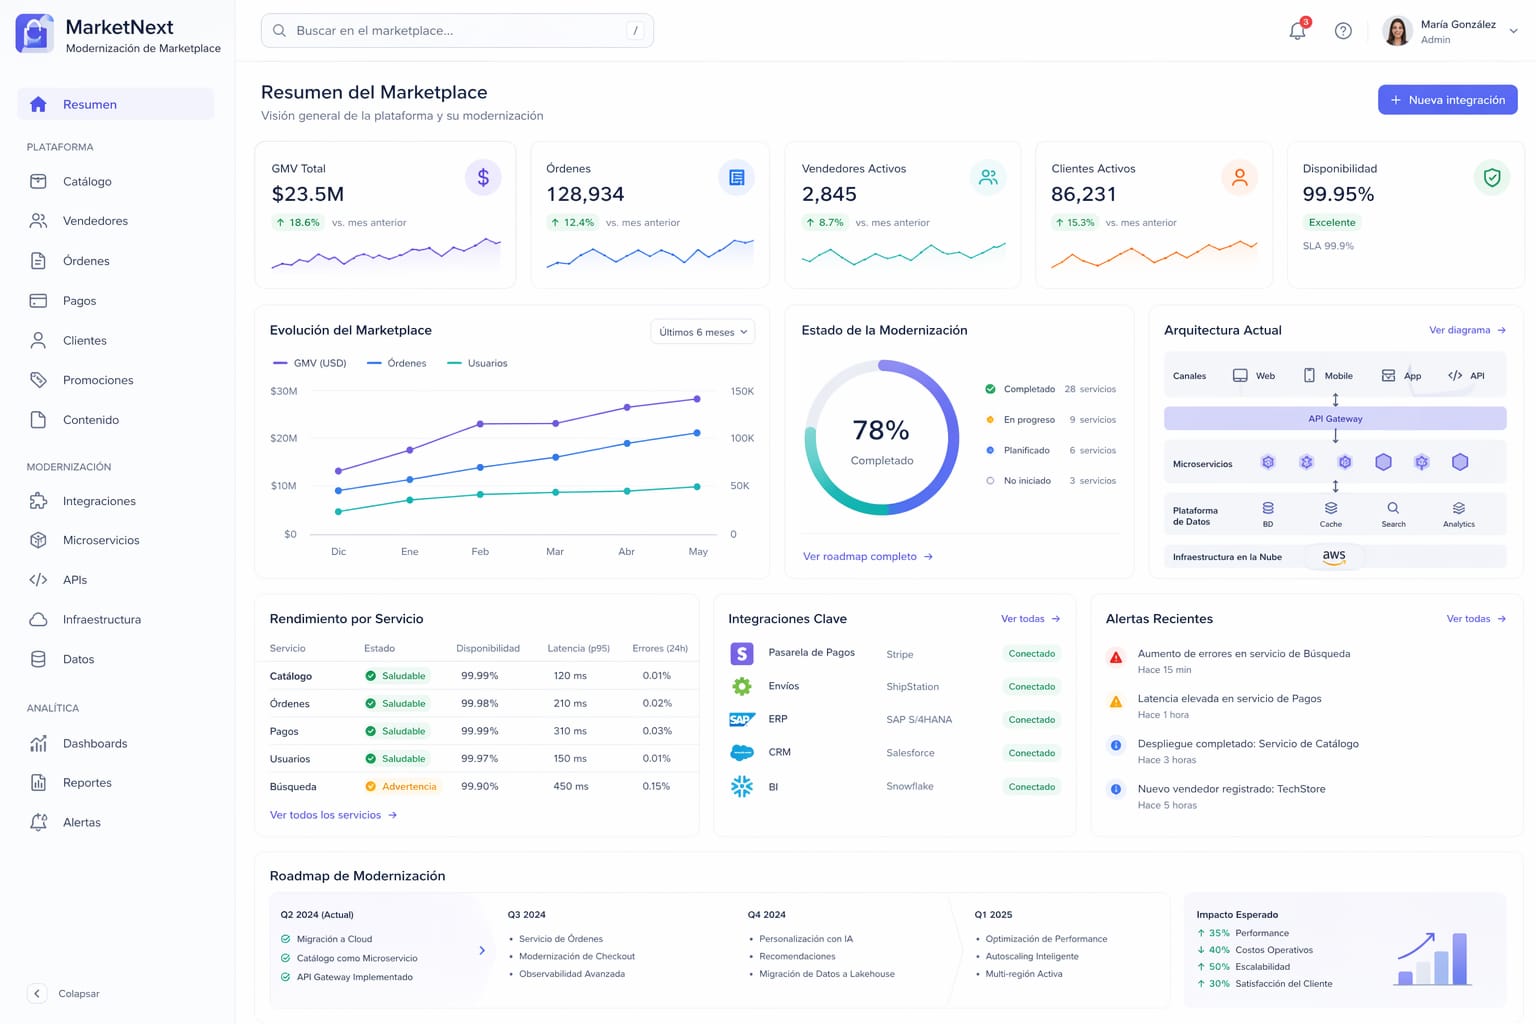This screenshot has height=1024, width=1536.
Task: Click the Stripe payment gateway icon
Action: (x=742, y=654)
